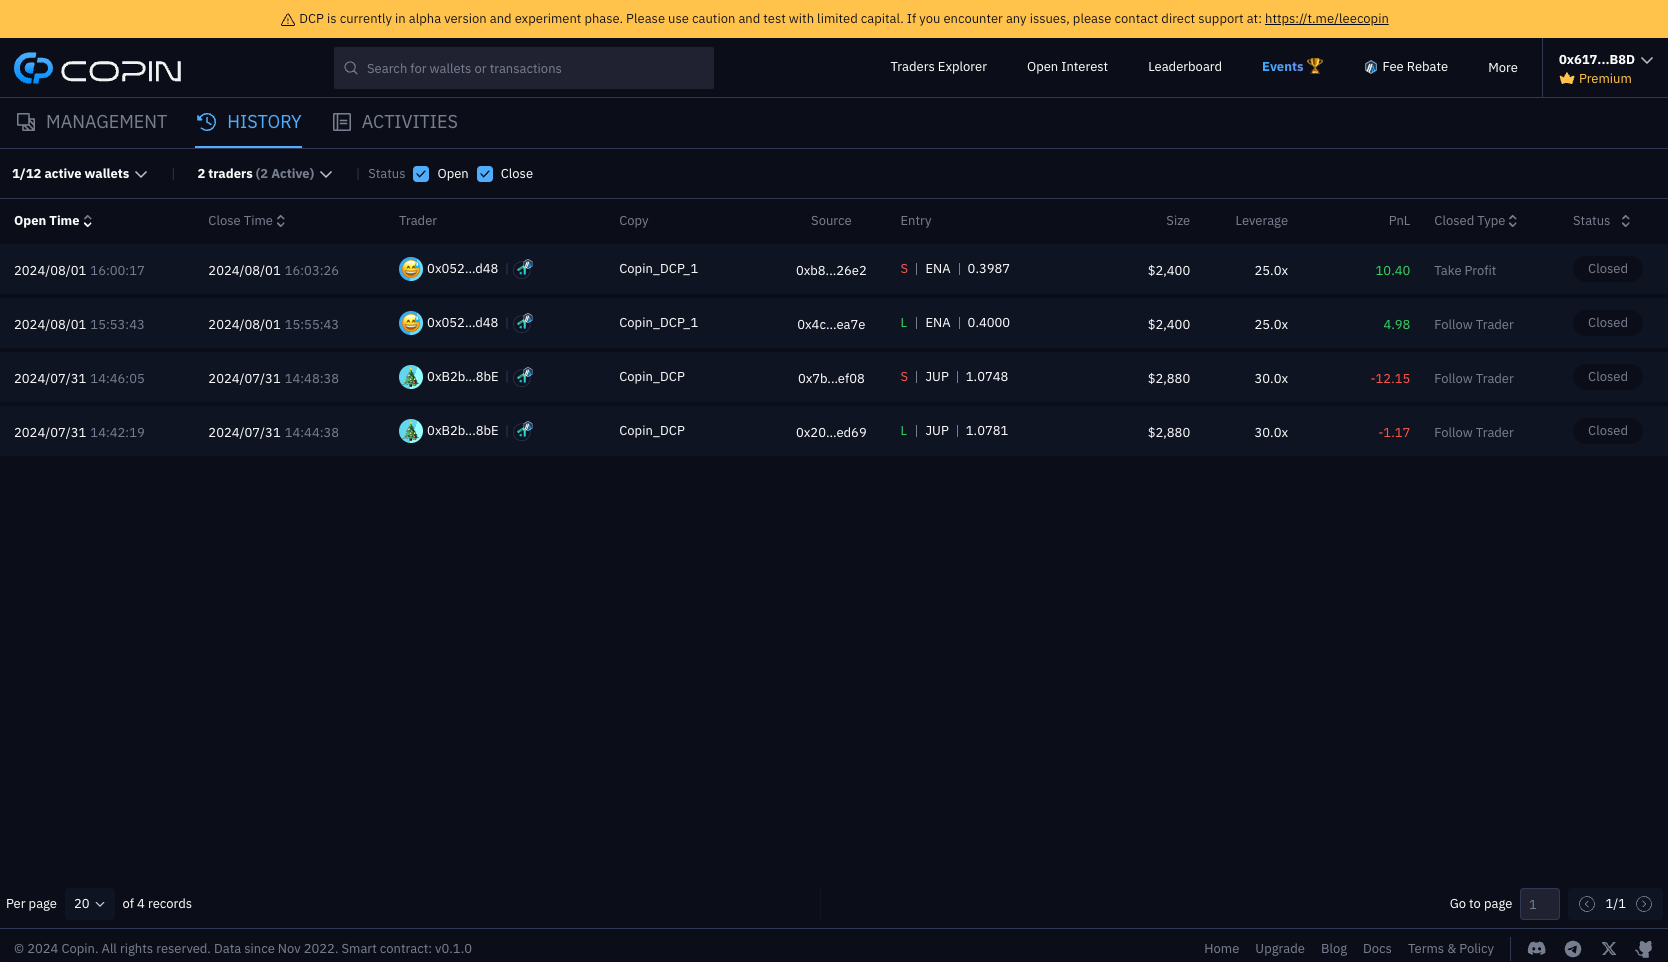The image size is (1668, 962).
Task: Open the Per page 20 dropdown
Action: [x=90, y=904]
